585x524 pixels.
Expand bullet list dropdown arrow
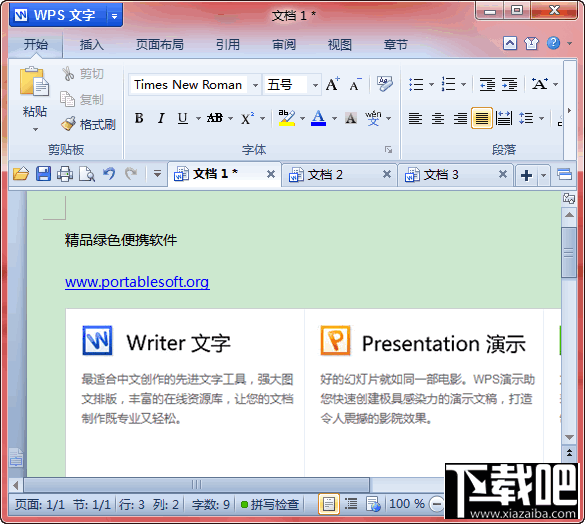click(431, 84)
